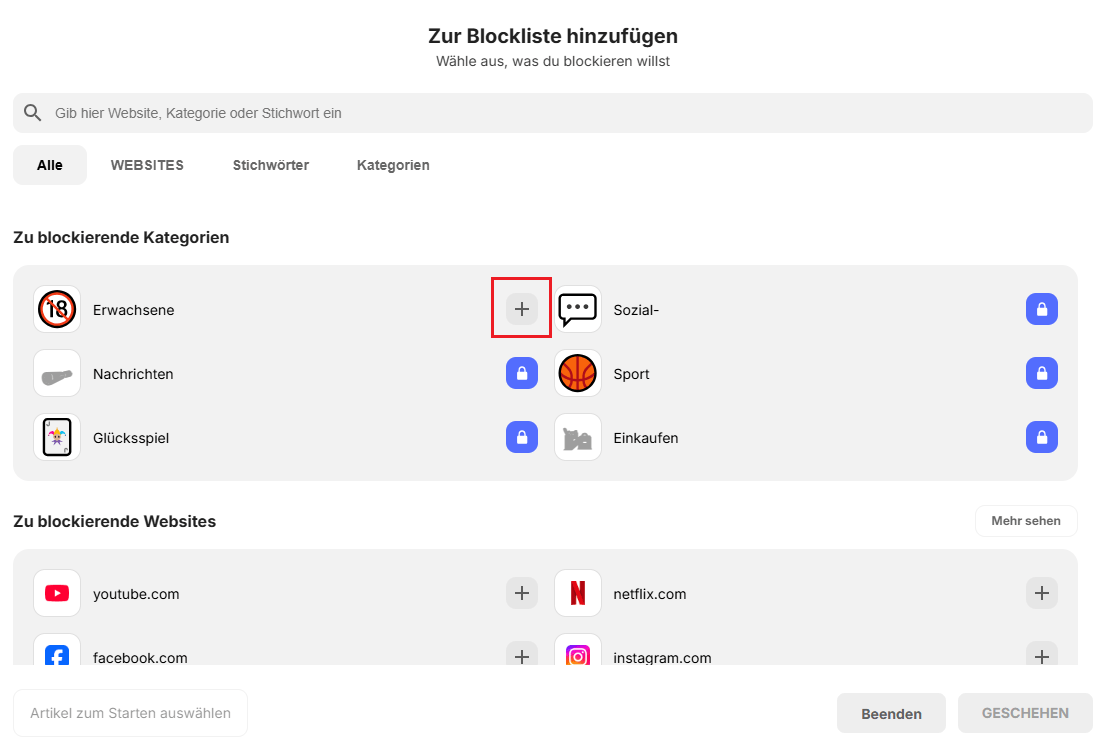This screenshot has width=1109, height=748.
Task: Open the Stichwörter tab
Action: tap(271, 166)
